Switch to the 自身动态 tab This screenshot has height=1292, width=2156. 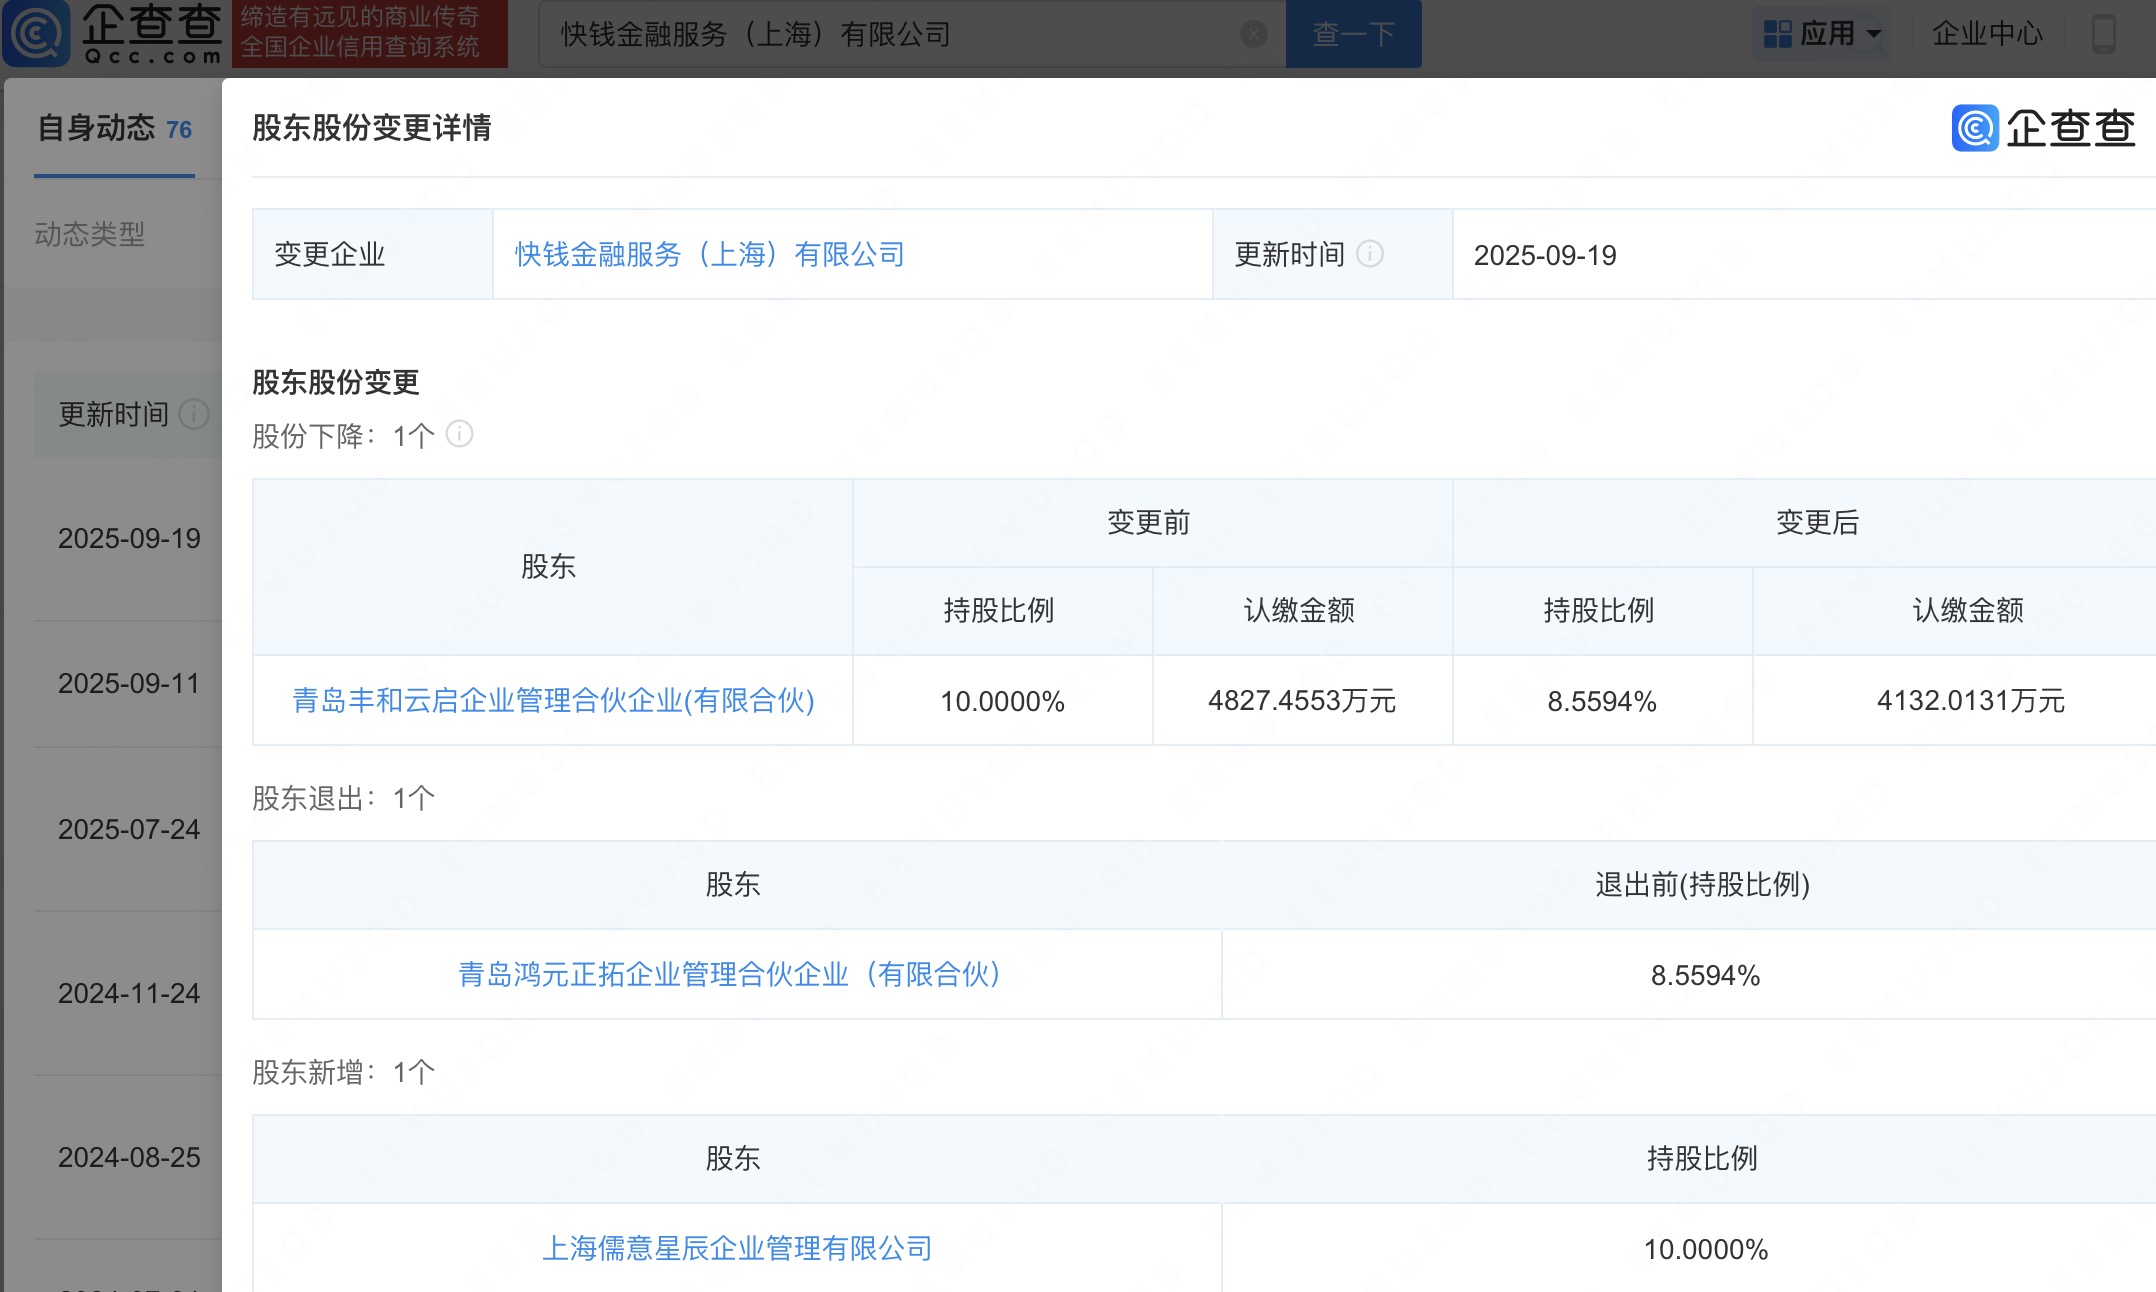(114, 128)
